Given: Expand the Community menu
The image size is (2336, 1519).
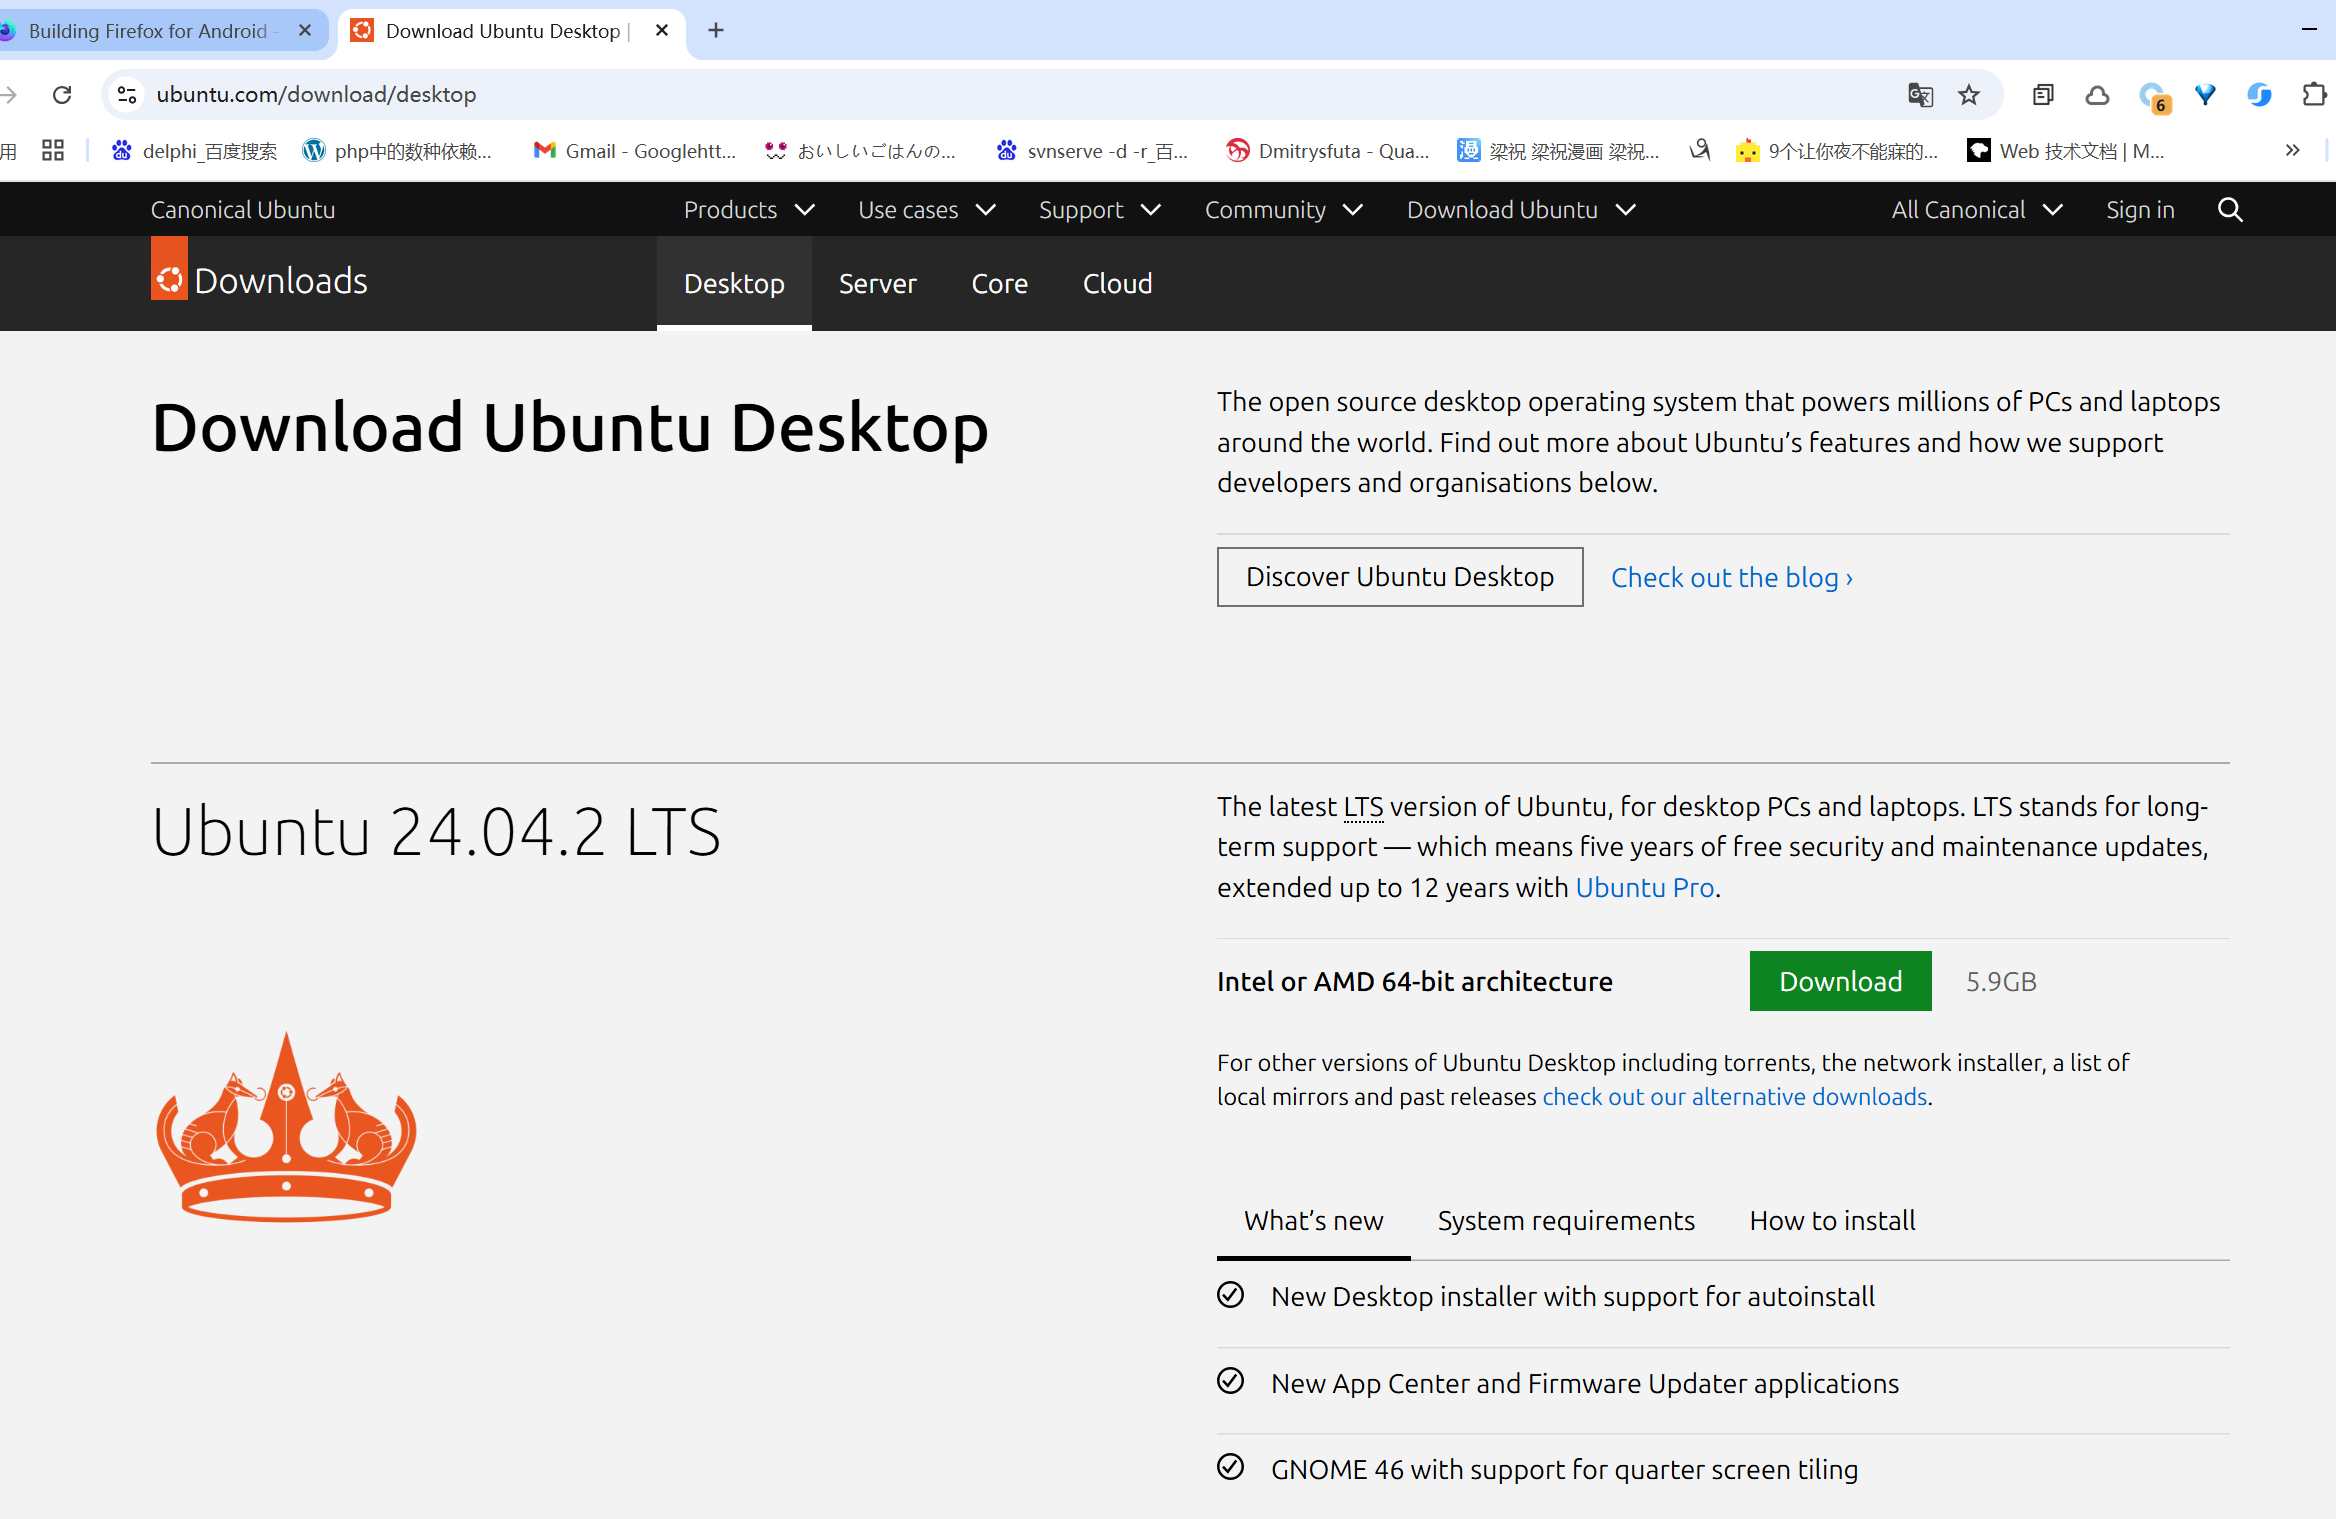Looking at the screenshot, I should click(x=1284, y=210).
